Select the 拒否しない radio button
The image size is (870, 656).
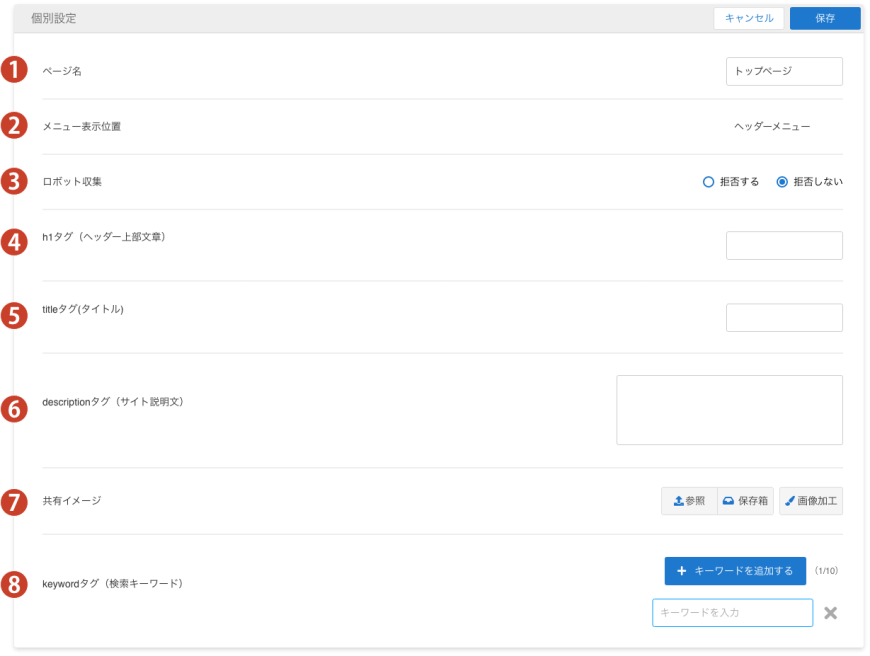[x=782, y=182]
